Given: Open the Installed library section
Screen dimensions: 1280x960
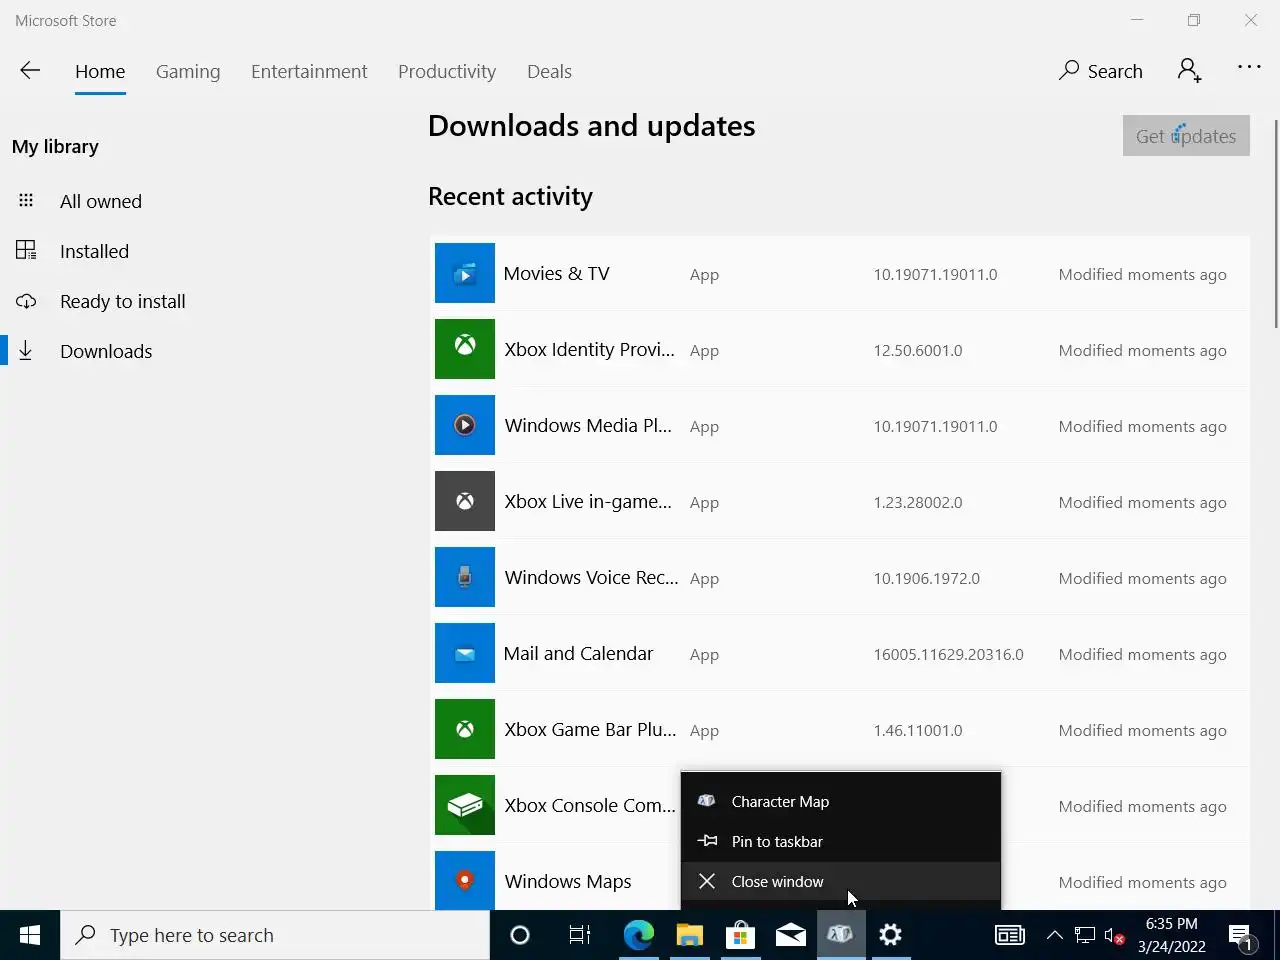Looking at the screenshot, I should pyautogui.click(x=94, y=251).
